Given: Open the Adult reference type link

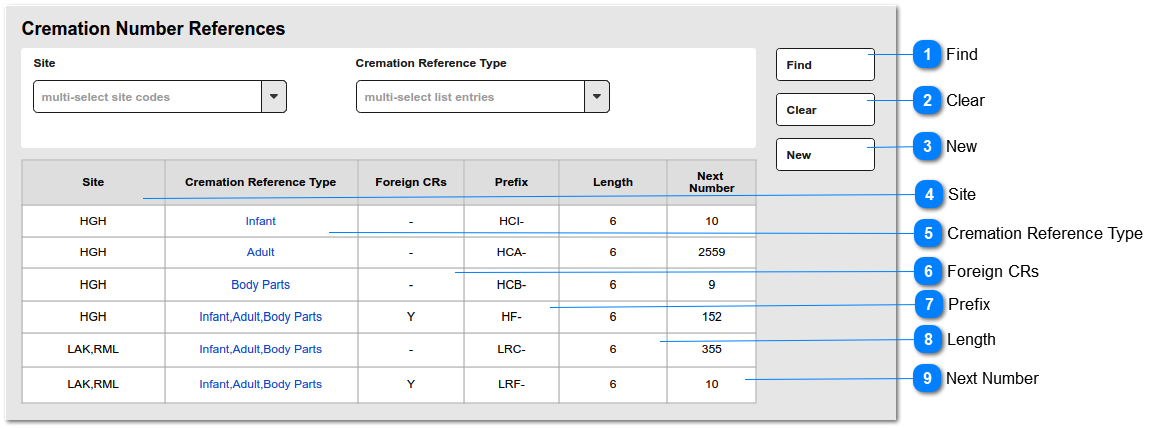Looking at the screenshot, I should (x=260, y=252).
